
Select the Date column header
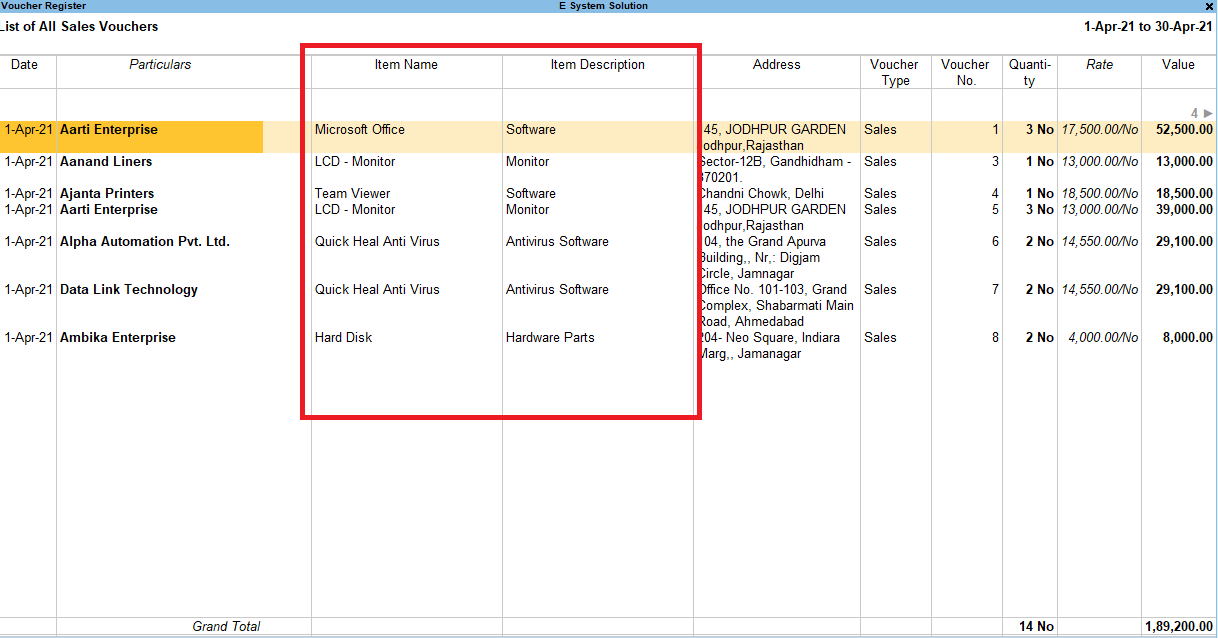tap(24, 64)
